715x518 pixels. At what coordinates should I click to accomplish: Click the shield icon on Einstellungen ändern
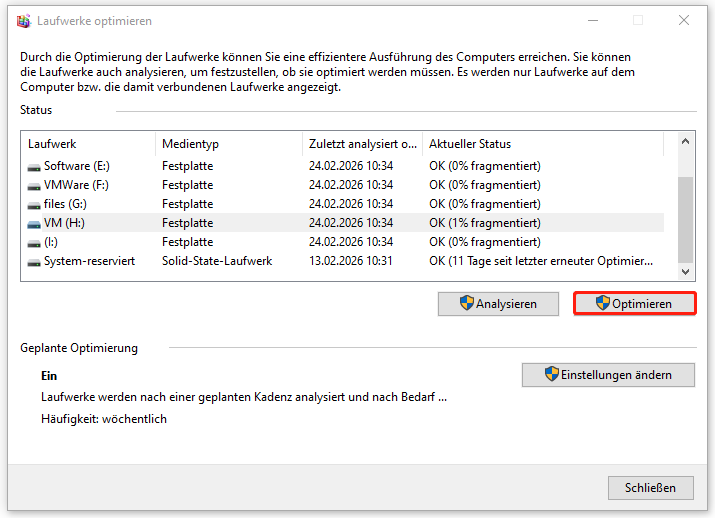coord(551,374)
